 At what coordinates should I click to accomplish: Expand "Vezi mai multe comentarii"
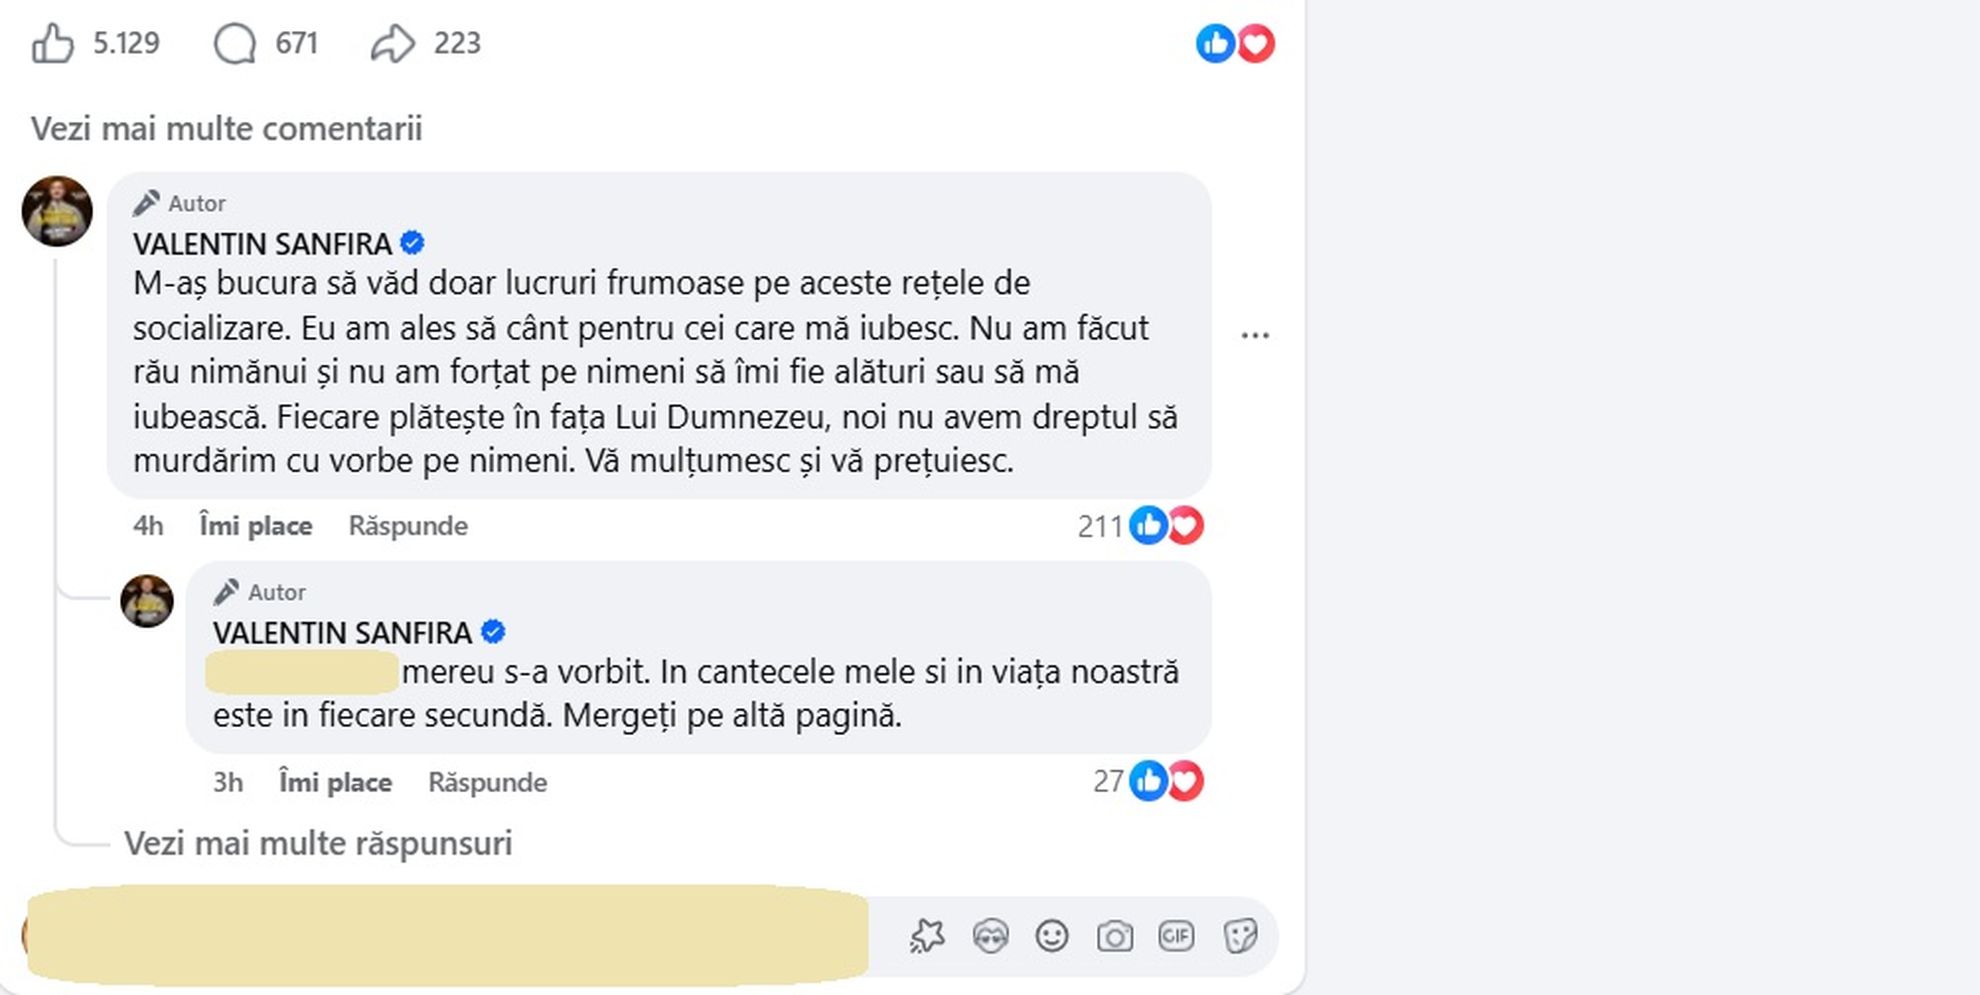click(226, 129)
